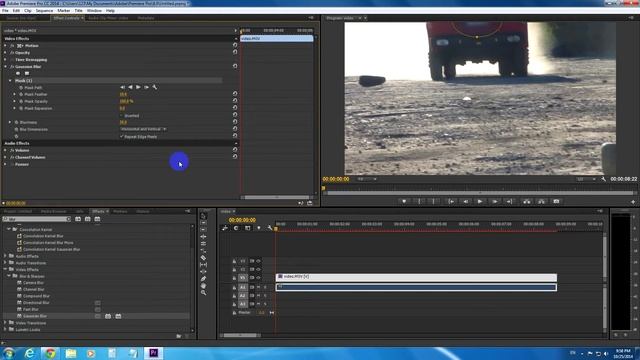The width and height of the screenshot is (640, 360).
Task: Click Export Frame camera icon in Program monitor
Action: point(556,201)
